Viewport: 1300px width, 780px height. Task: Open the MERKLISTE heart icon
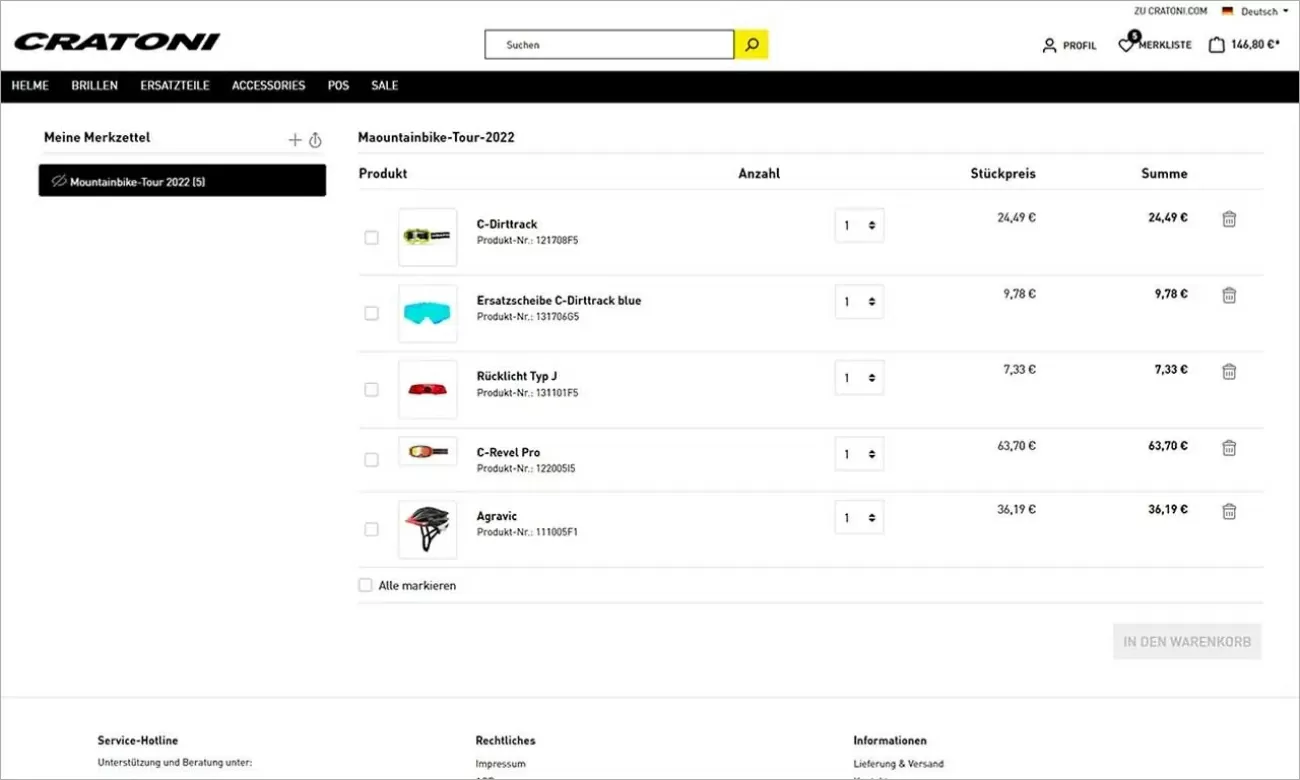pyautogui.click(x=1128, y=45)
